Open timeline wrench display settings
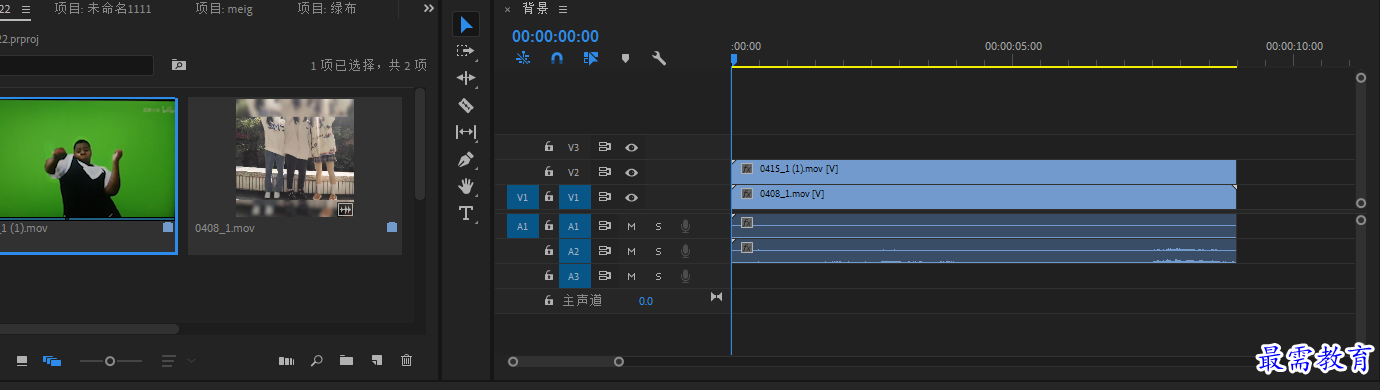The image size is (1380, 390). tap(659, 58)
